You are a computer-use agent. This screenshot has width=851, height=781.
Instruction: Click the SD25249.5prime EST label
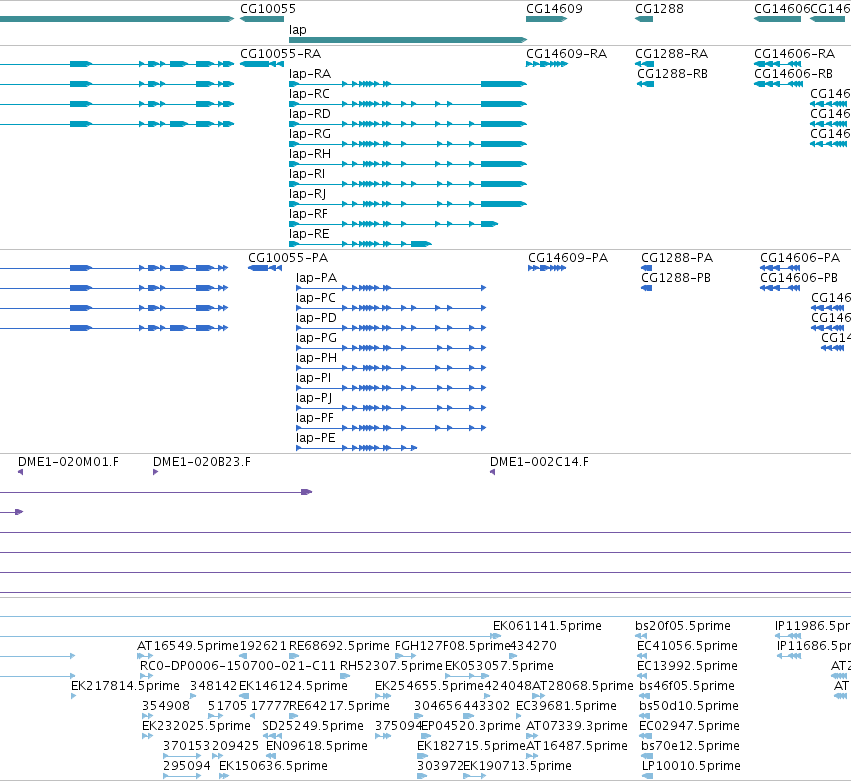pos(313,726)
